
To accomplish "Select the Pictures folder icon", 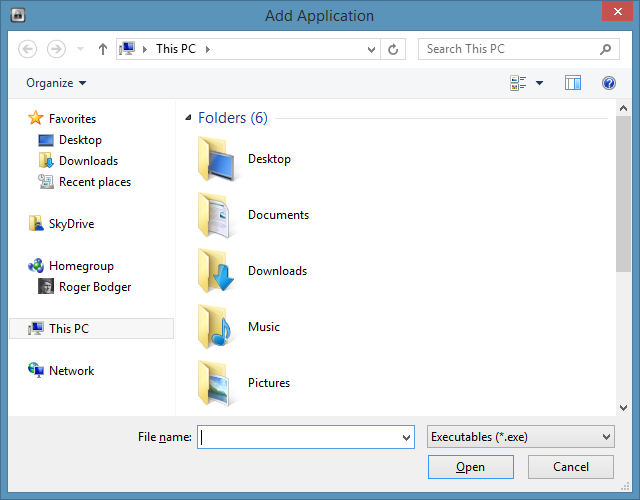I will [x=215, y=382].
